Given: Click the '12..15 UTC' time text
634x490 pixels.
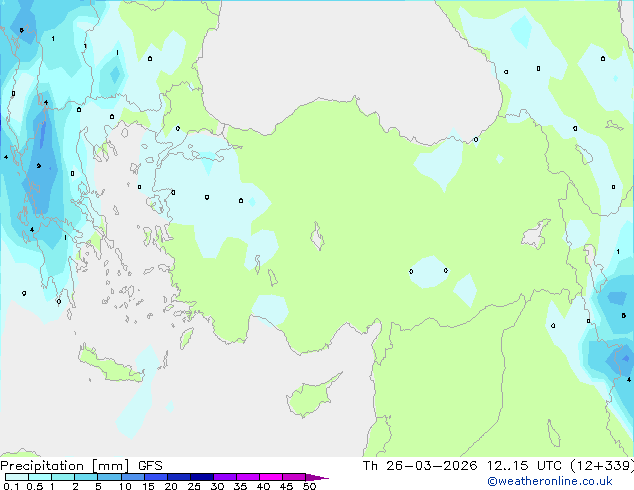Looking at the screenshot, I should pos(524,466).
